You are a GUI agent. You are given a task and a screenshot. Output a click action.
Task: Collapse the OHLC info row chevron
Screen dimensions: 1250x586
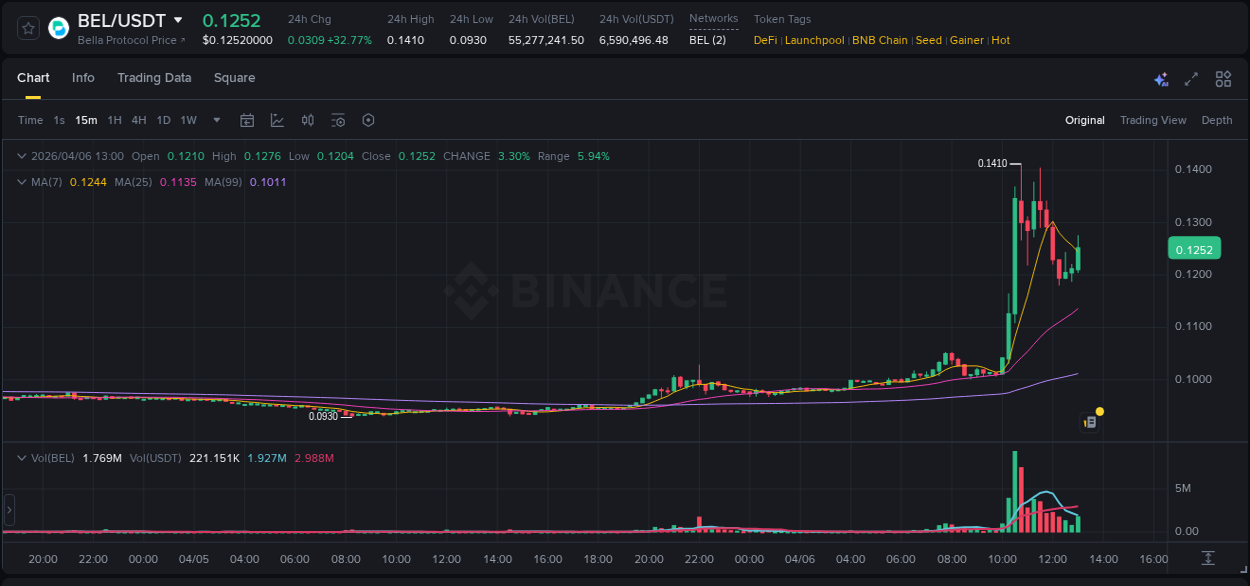tap(22, 156)
